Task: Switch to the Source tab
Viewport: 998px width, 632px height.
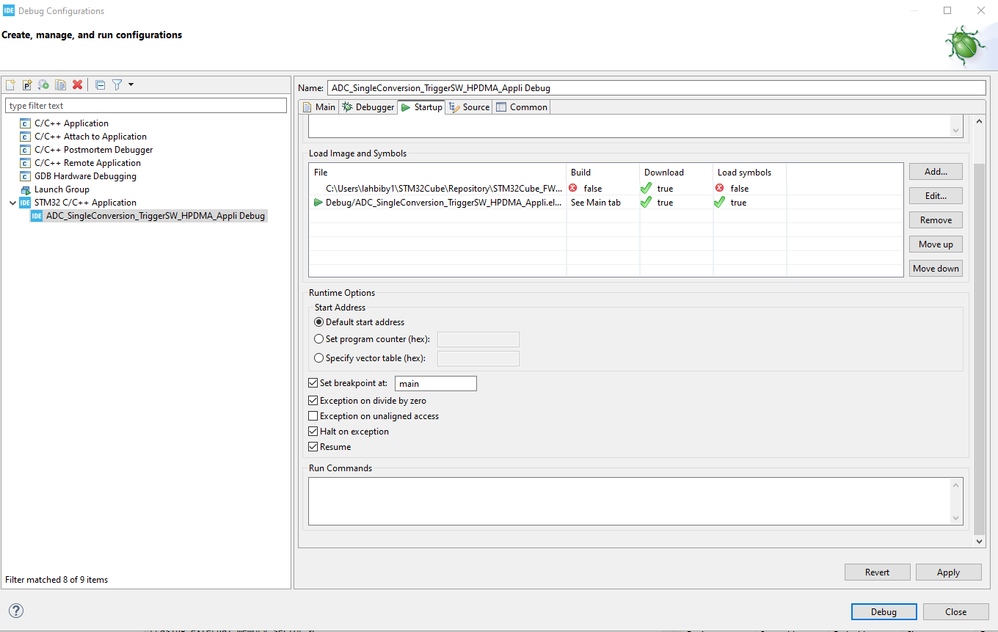Action: (469, 107)
